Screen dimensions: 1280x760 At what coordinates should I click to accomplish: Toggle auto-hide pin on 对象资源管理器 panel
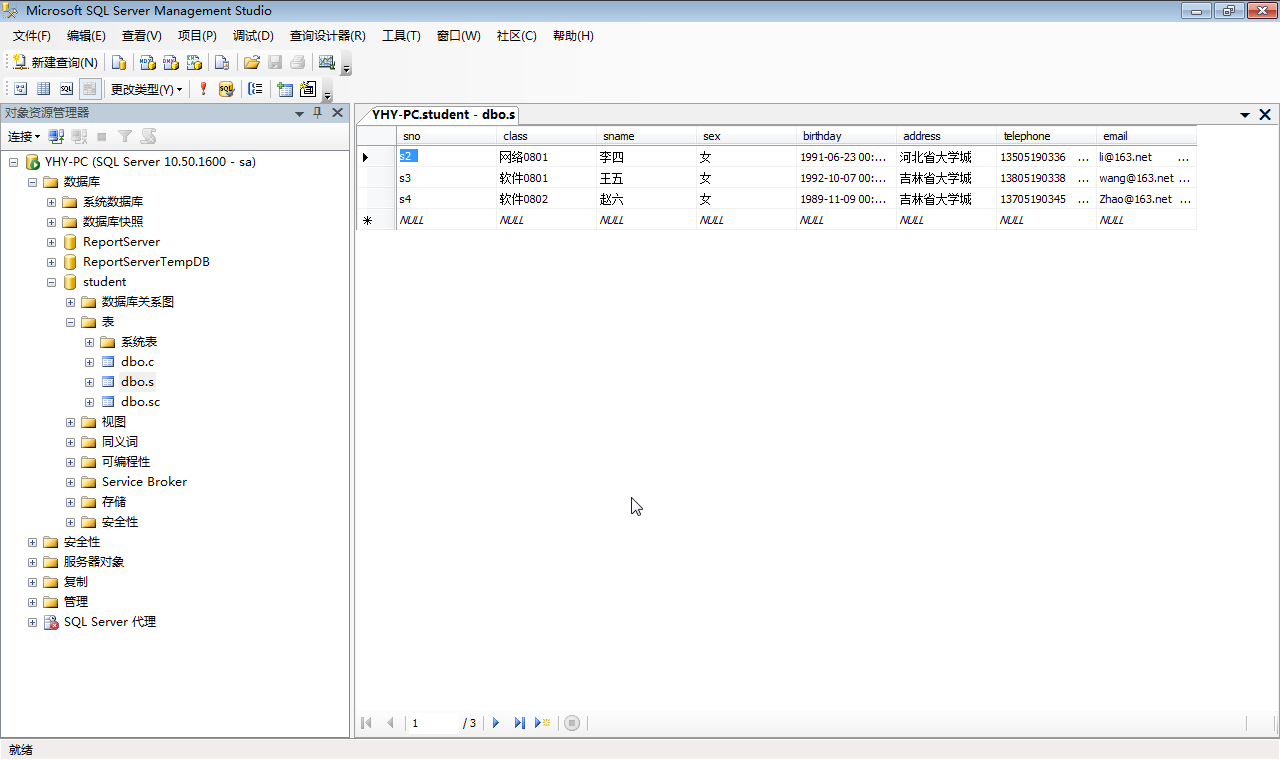coord(318,113)
